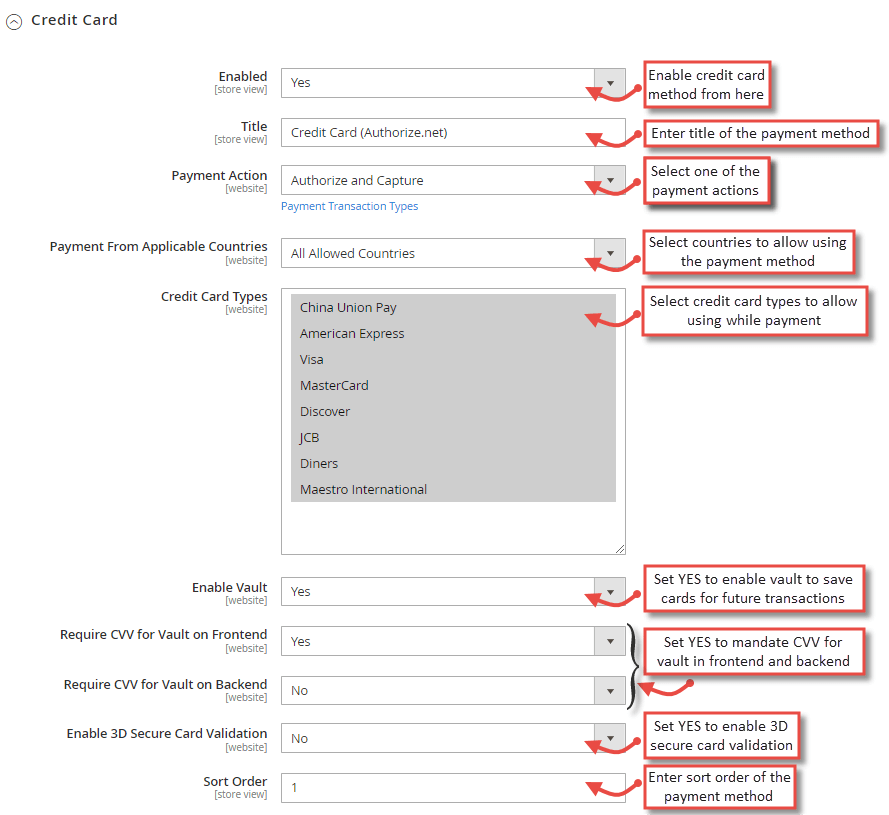
Task: Select Visa in Credit Card Types list
Action: point(311,359)
